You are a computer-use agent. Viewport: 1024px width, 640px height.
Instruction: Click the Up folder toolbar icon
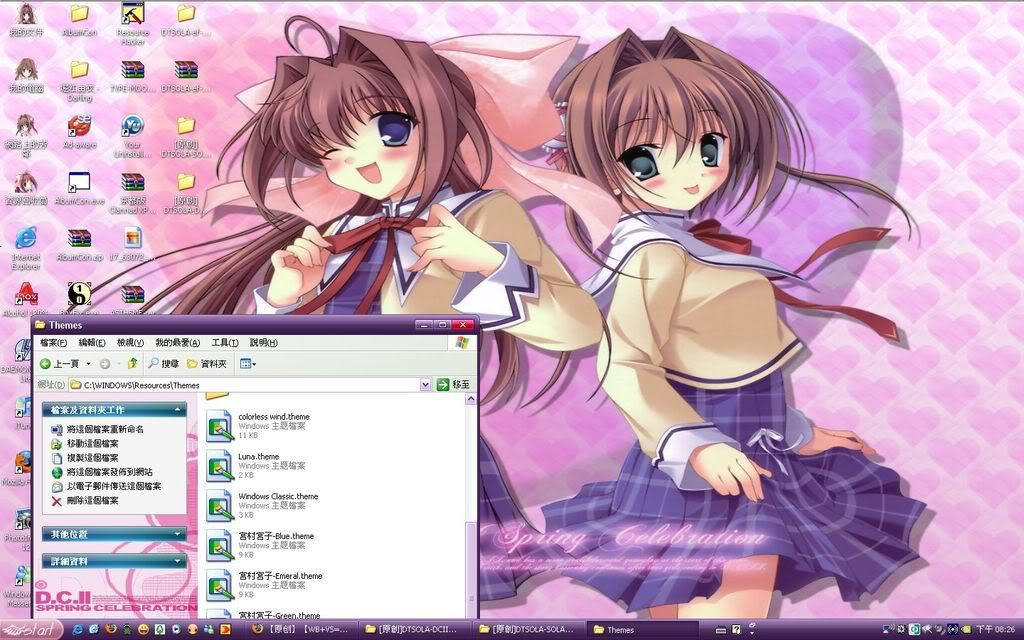(x=133, y=364)
